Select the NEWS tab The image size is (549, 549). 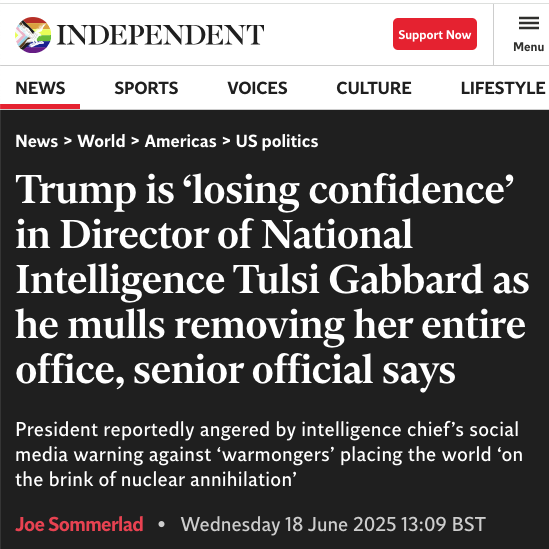pos(40,88)
